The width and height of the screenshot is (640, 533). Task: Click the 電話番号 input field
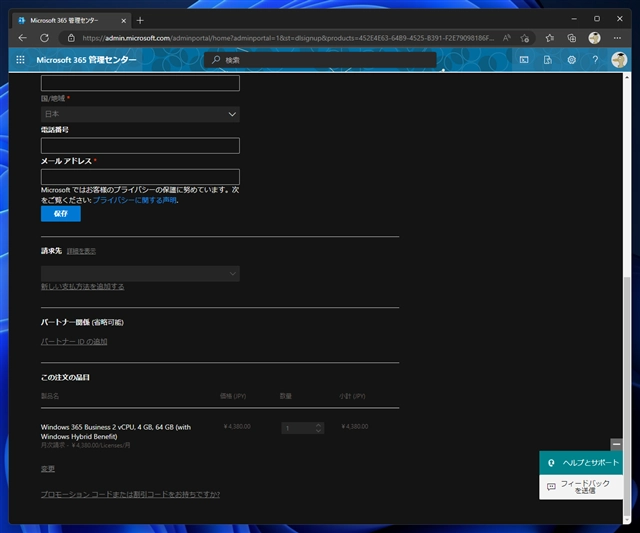click(x=140, y=146)
